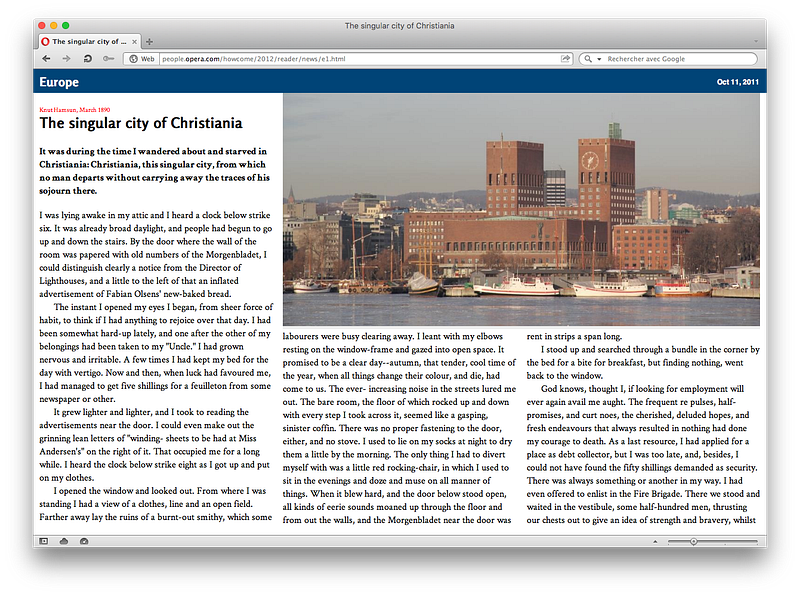The height and width of the screenshot is (595, 800).
Task: Open the search engine dropdown arrow
Action: point(599,59)
